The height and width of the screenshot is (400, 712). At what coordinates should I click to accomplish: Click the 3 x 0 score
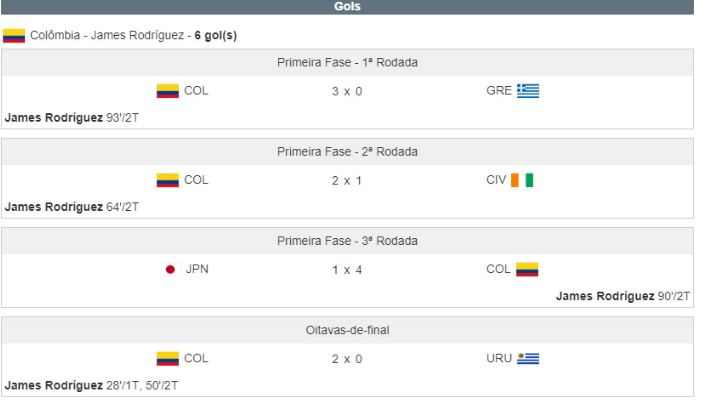coord(347,91)
